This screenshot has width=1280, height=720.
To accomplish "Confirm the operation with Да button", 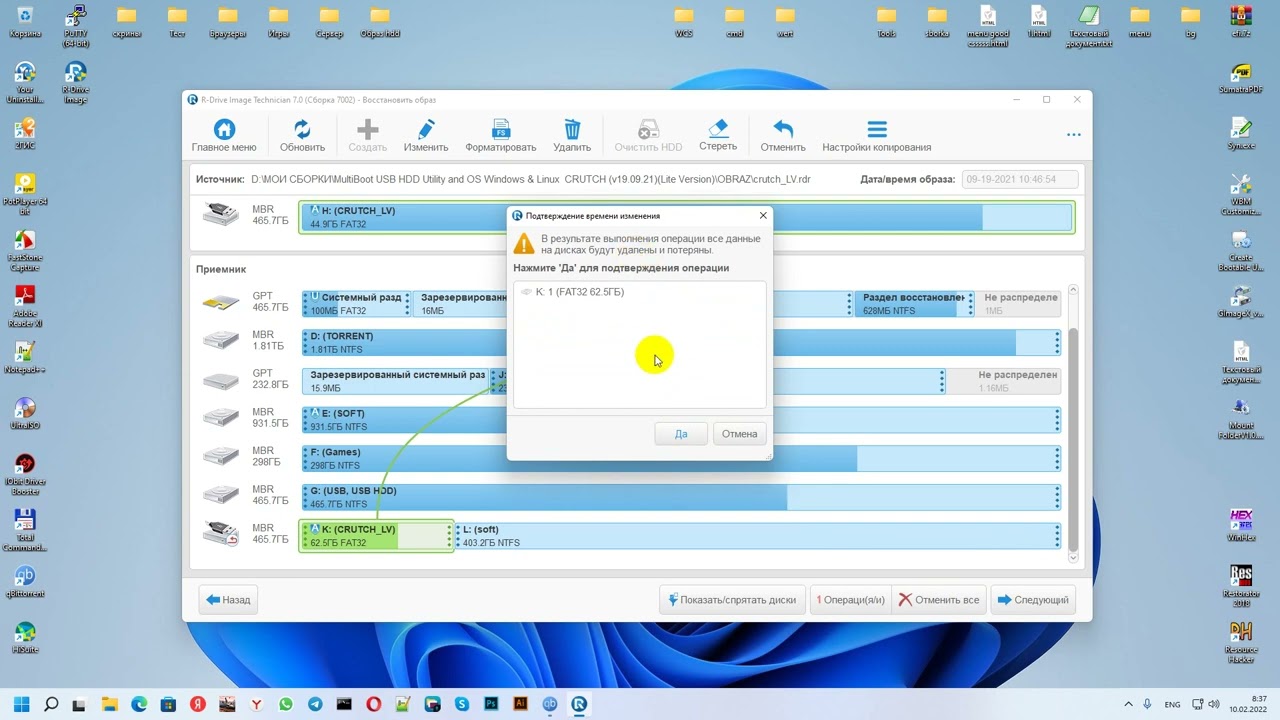I will click(x=681, y=434).
